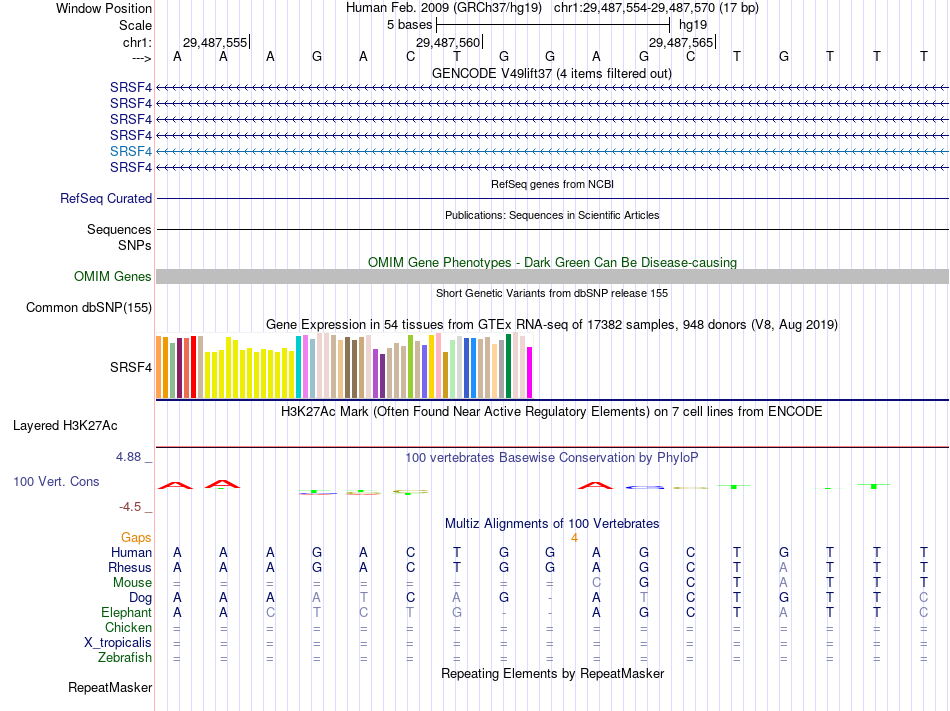Click the horizontal scale bar line

coord(553,25)
